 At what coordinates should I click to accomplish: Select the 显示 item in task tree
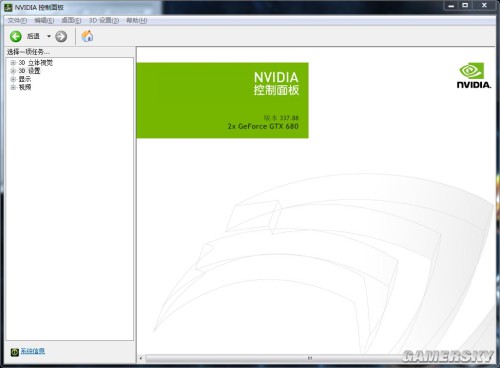[x=25, y=79]
